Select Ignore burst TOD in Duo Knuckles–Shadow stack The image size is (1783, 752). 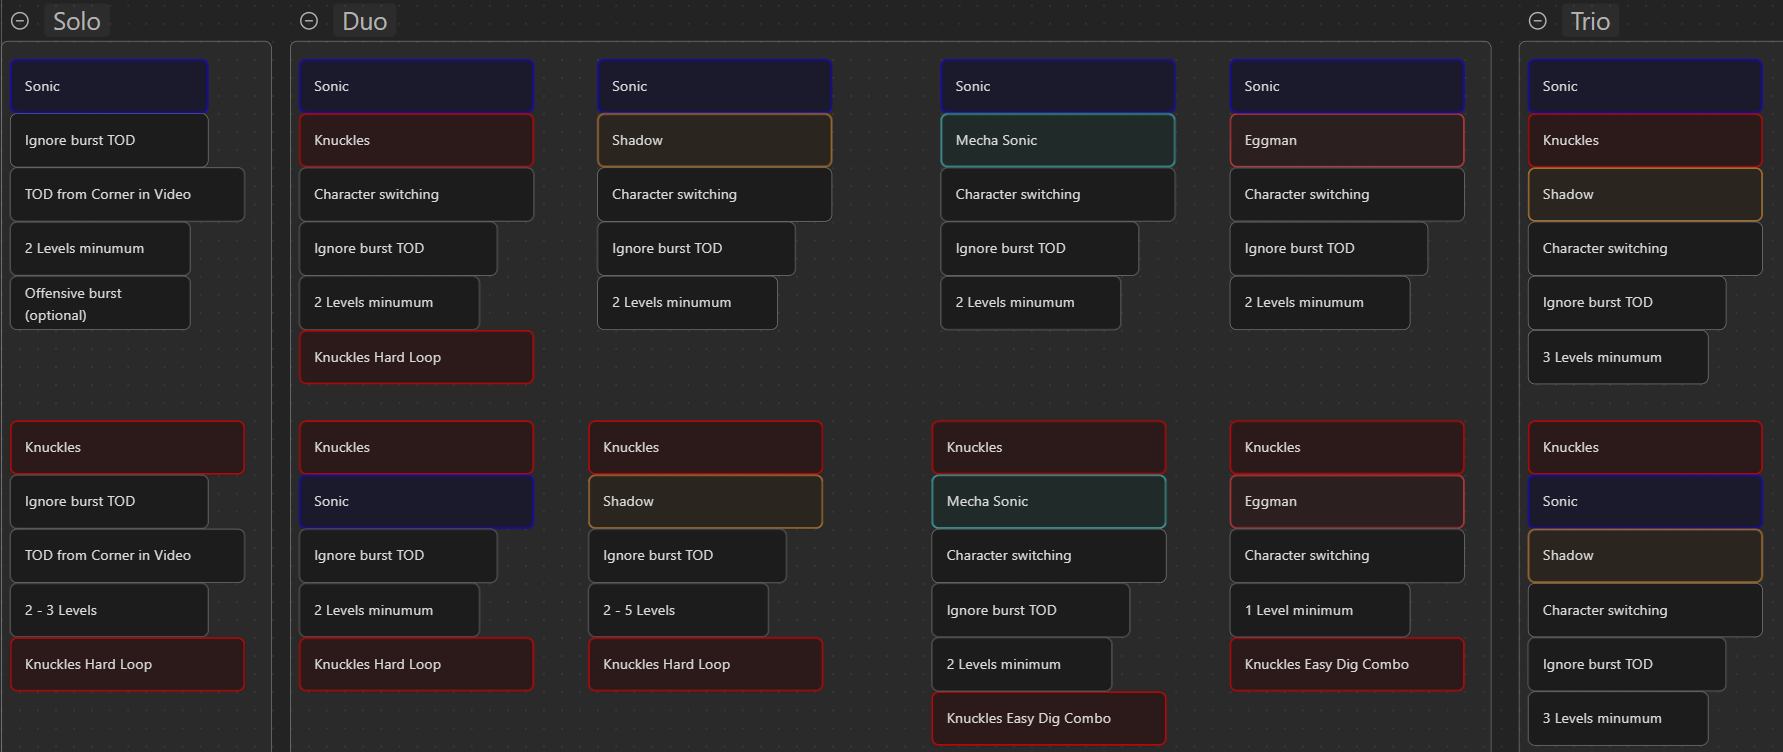pos(687,555)
